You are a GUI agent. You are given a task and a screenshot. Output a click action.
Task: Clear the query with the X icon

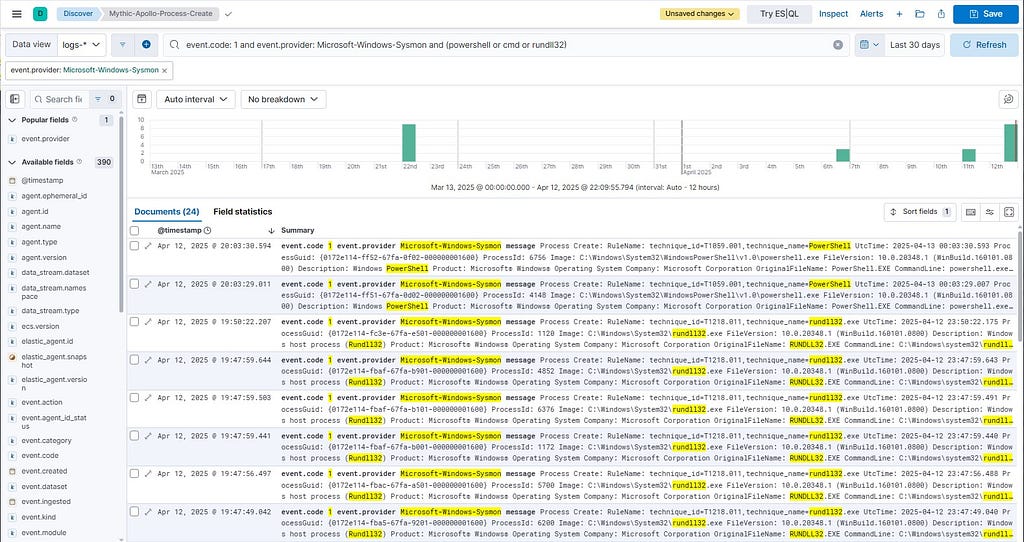tap(838, 45)
